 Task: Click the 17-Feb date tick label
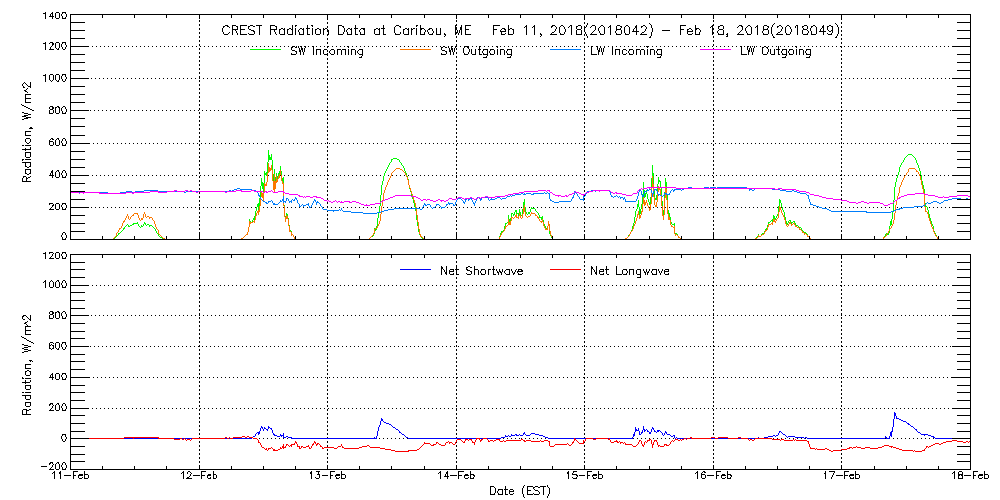point(841,477)
